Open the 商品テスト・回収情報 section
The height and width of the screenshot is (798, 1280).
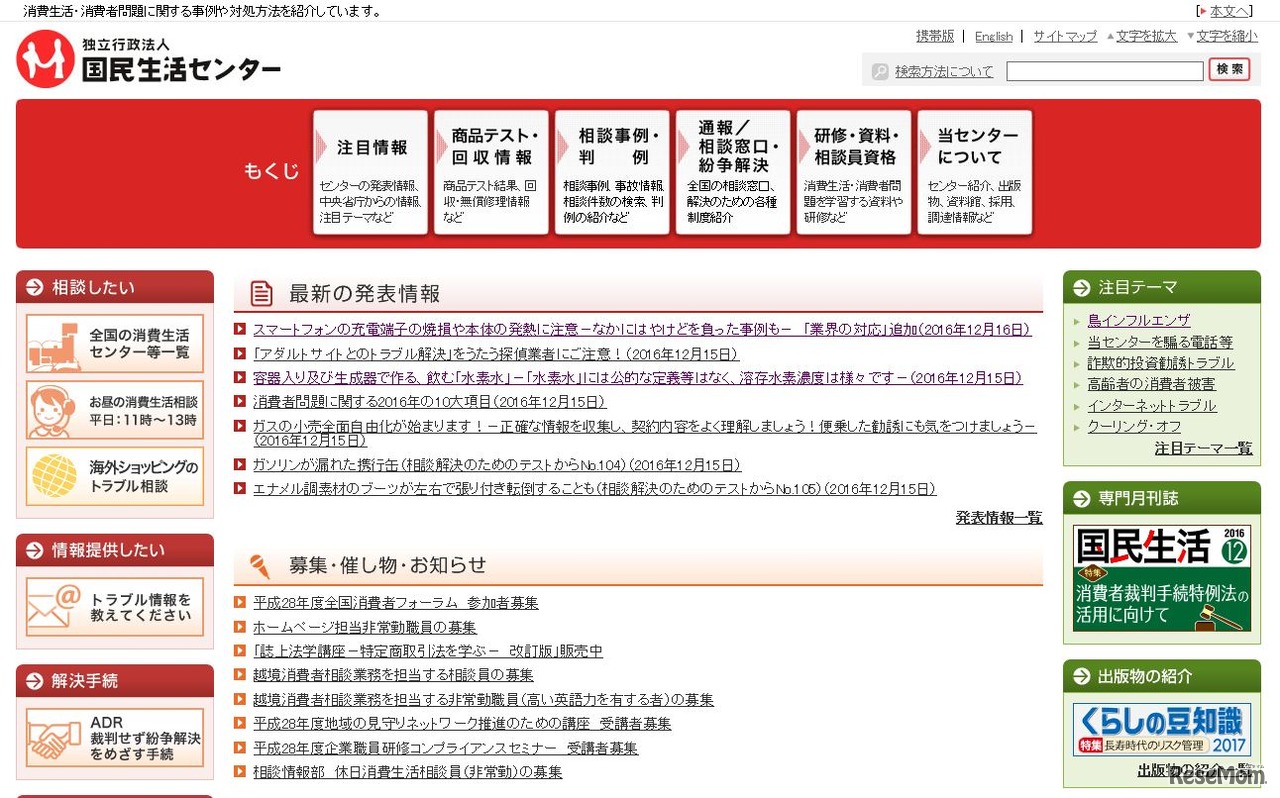pyautogui.click(x=491, y=172)
